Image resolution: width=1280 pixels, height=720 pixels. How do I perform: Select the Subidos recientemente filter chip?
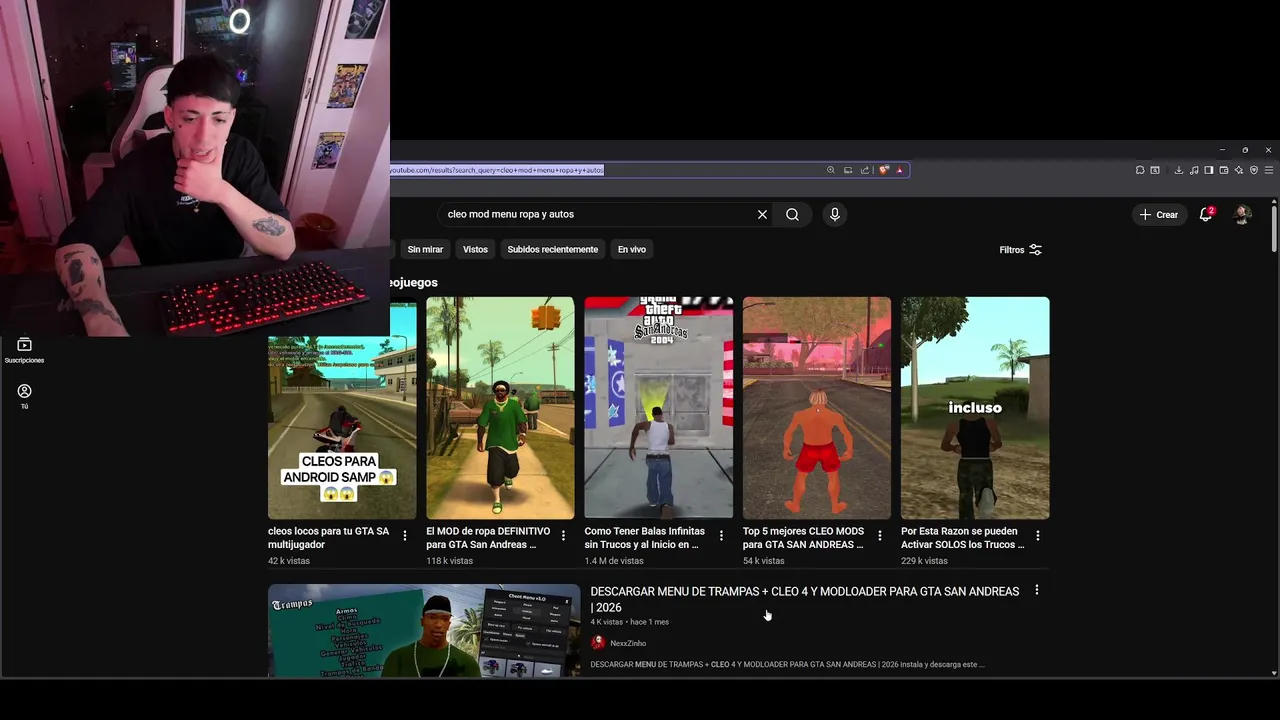click(552, 250)
